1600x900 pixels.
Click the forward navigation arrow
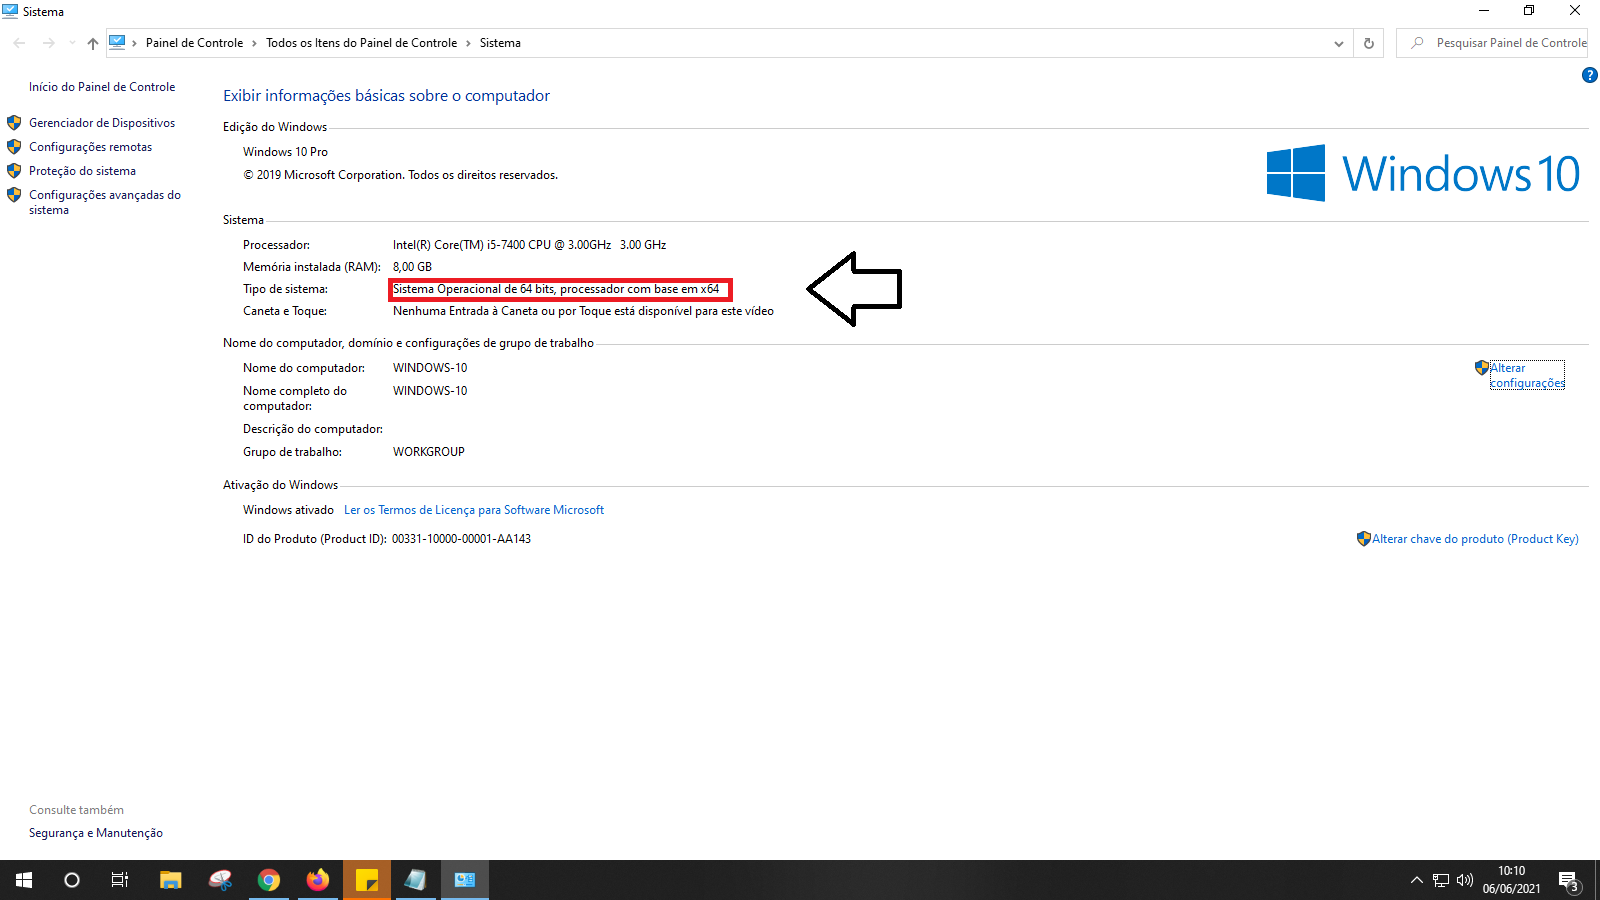pyautogui.click(x=48, y=43)
